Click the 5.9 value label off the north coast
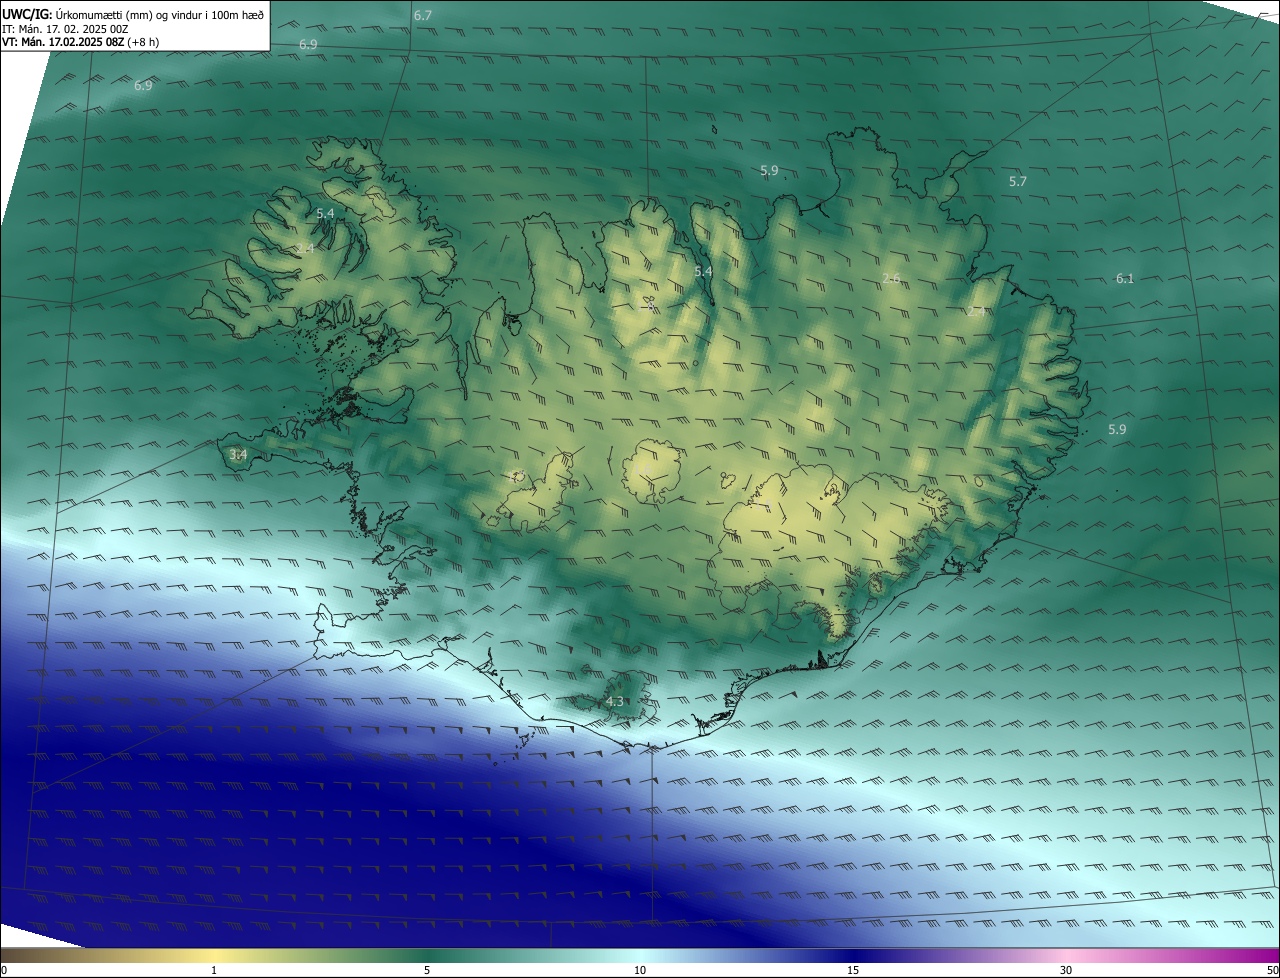Viewport: 1280px width, 978px height. pyautogui.click(x=769, y=171)
